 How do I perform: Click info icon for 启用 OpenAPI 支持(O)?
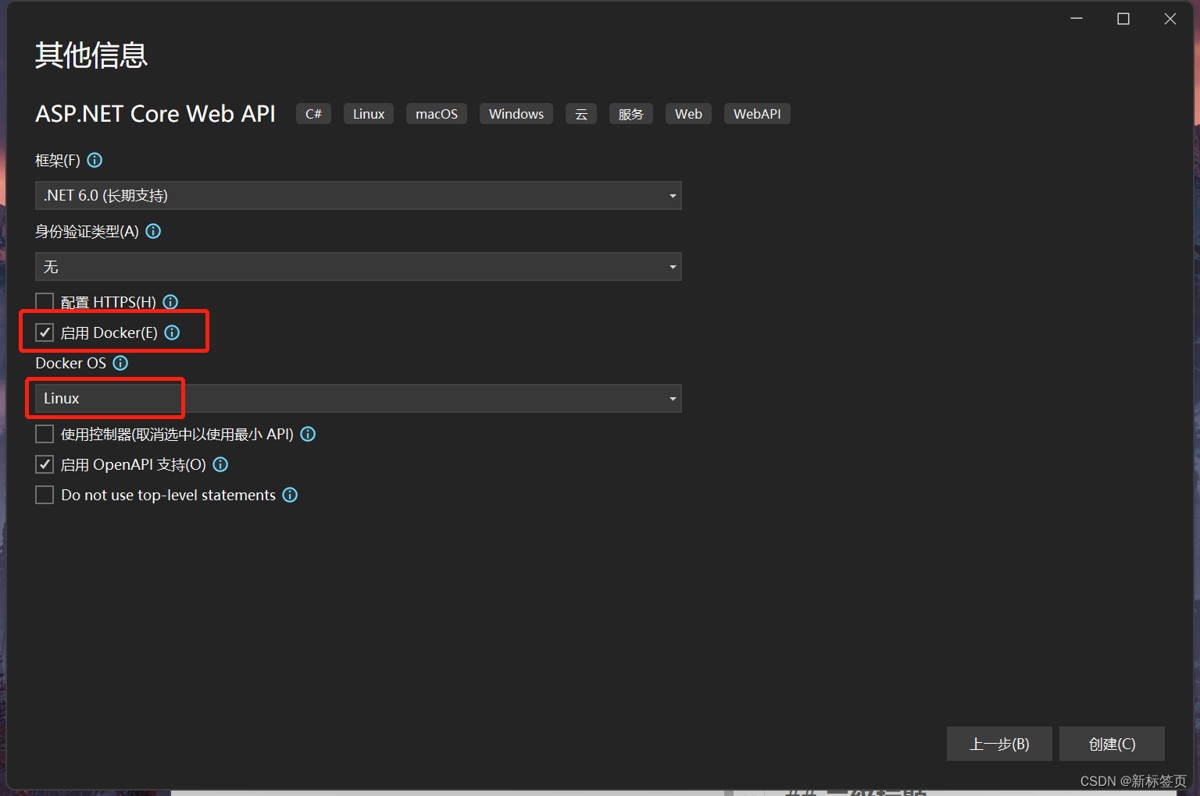tap(221, 464)
